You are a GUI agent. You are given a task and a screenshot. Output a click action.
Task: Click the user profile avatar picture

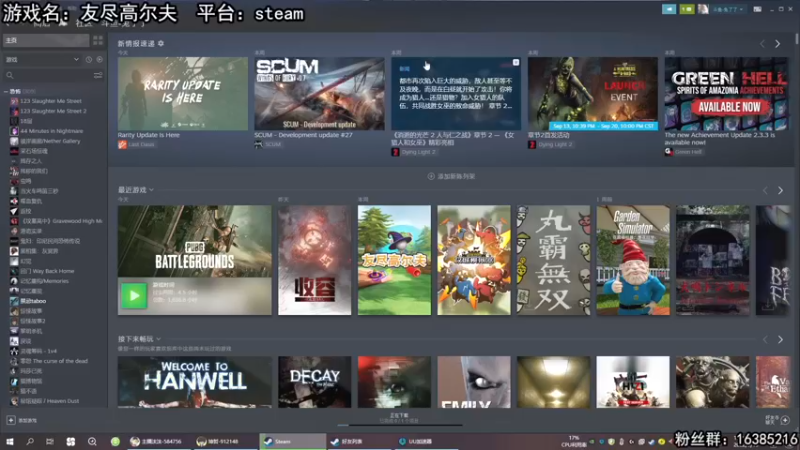point(703,9)
